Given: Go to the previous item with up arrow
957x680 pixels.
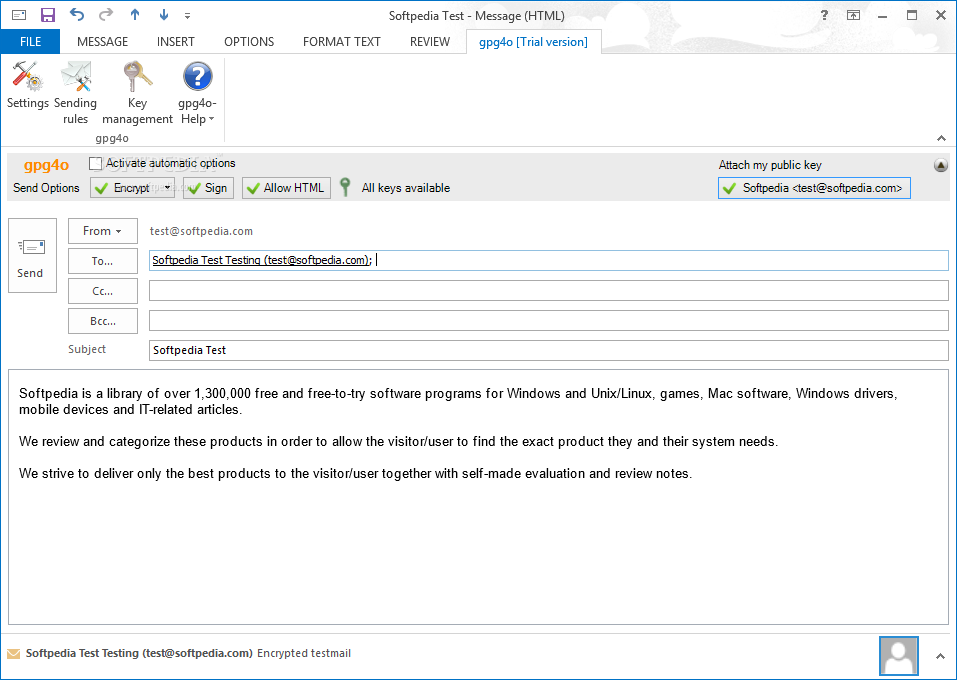Looking at the screenshot, I should (135, 15).
